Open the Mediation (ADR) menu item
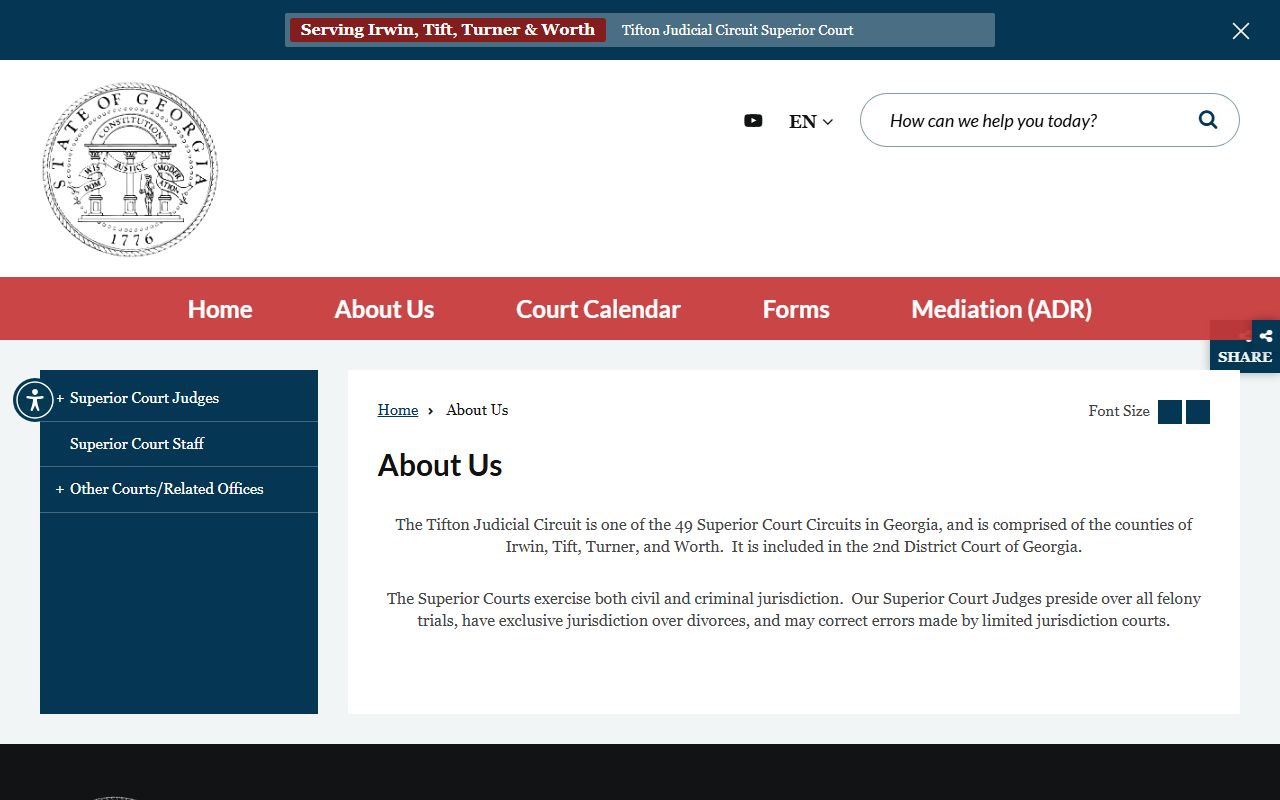1280x800 pixels. [x=1001, y=309]
